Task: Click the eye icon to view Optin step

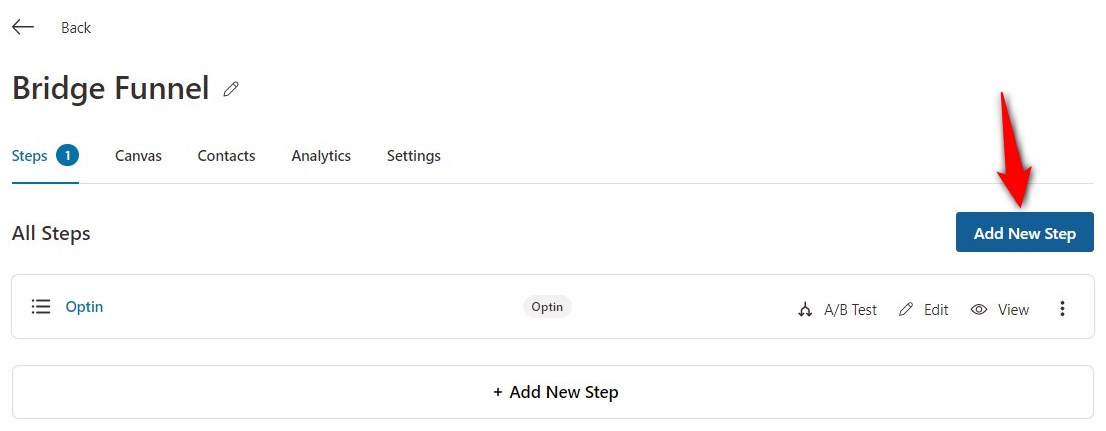Action: pyautogui.click(x=979, y=310)
